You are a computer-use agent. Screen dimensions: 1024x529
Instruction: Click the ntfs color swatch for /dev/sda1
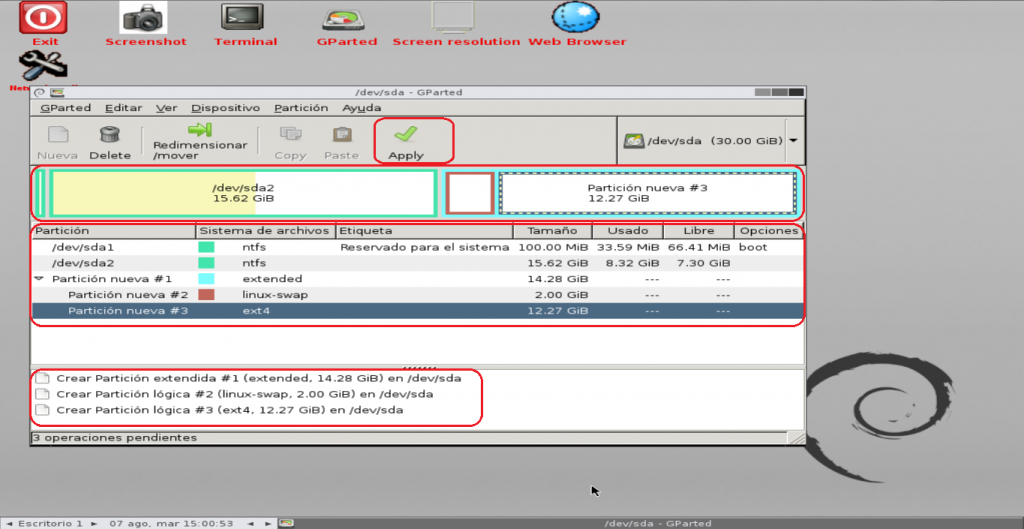point(206,248)
